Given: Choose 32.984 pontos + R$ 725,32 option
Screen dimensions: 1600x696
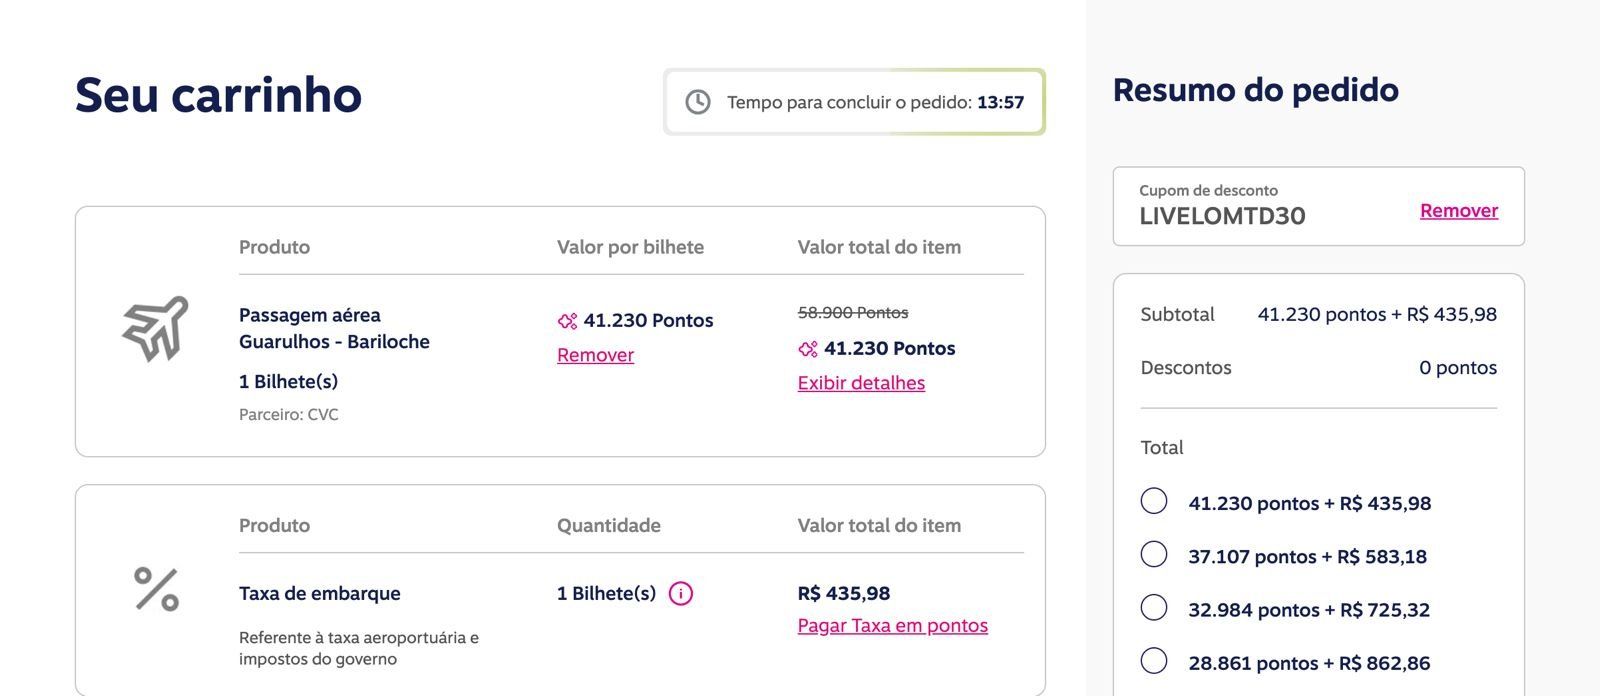Looking at the screenshot, I should 1154,607.
